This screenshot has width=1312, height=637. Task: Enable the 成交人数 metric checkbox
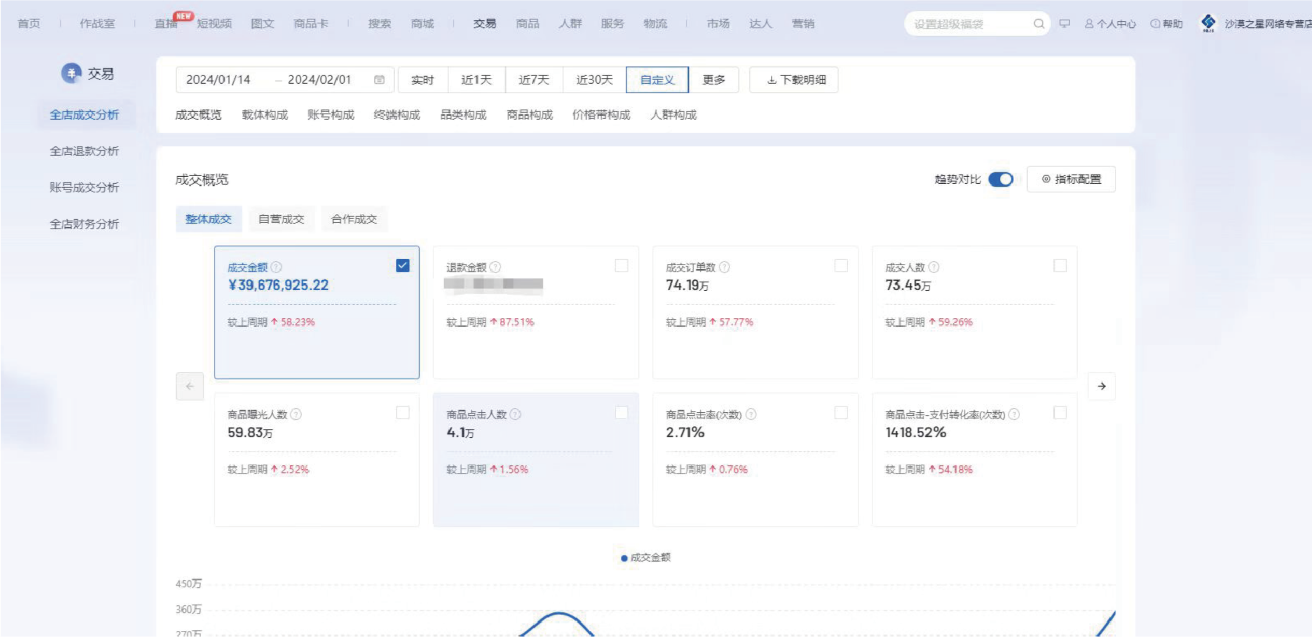[x=1060, y=266]
